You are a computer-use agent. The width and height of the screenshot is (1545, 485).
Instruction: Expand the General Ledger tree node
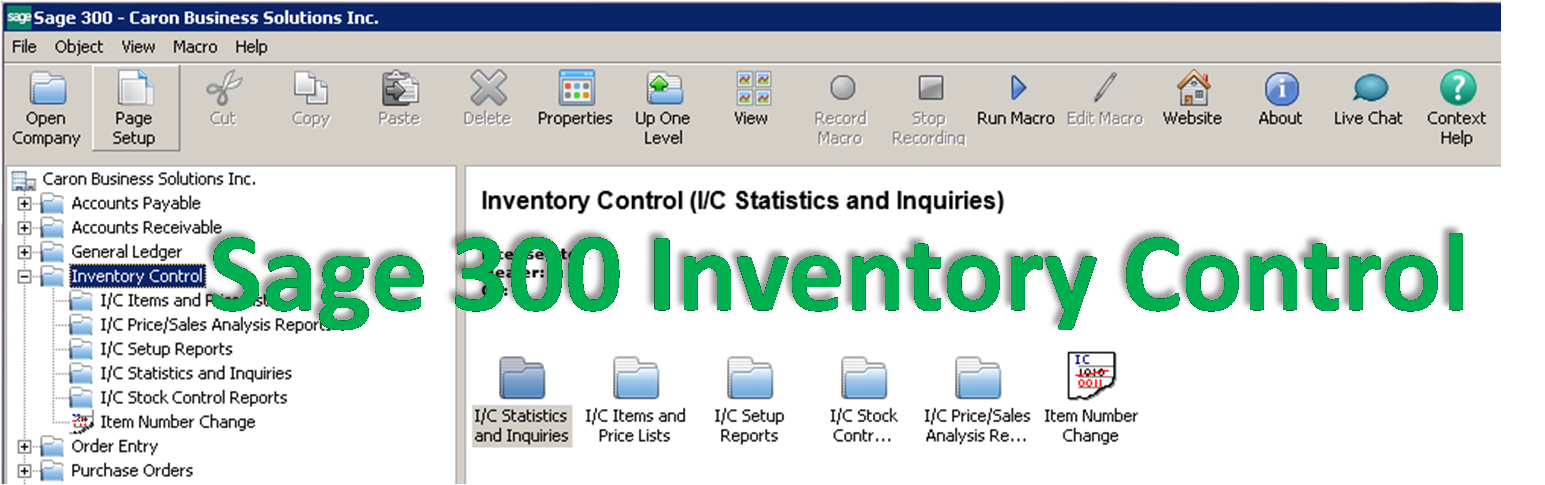25,252
